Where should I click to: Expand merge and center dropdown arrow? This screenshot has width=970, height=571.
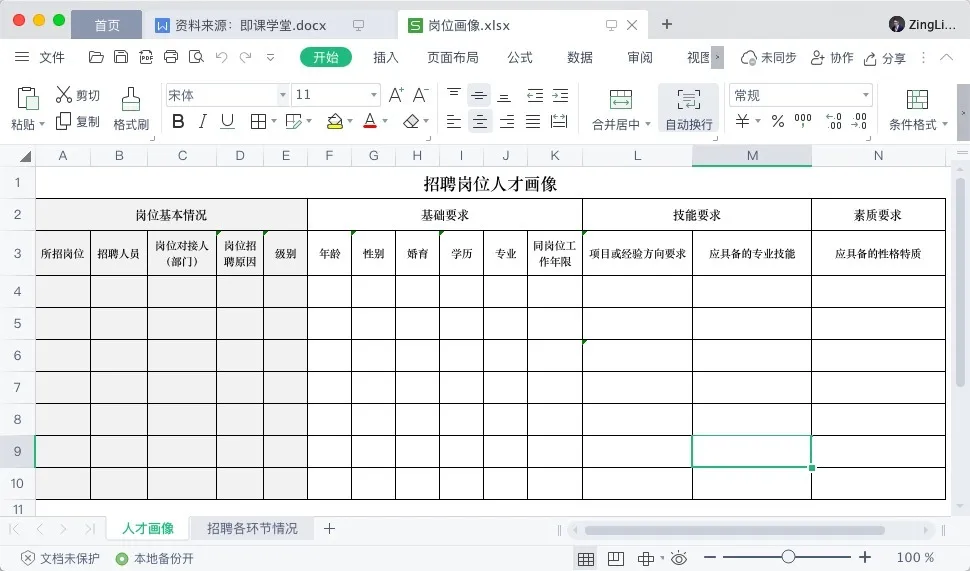click(648, 124)
